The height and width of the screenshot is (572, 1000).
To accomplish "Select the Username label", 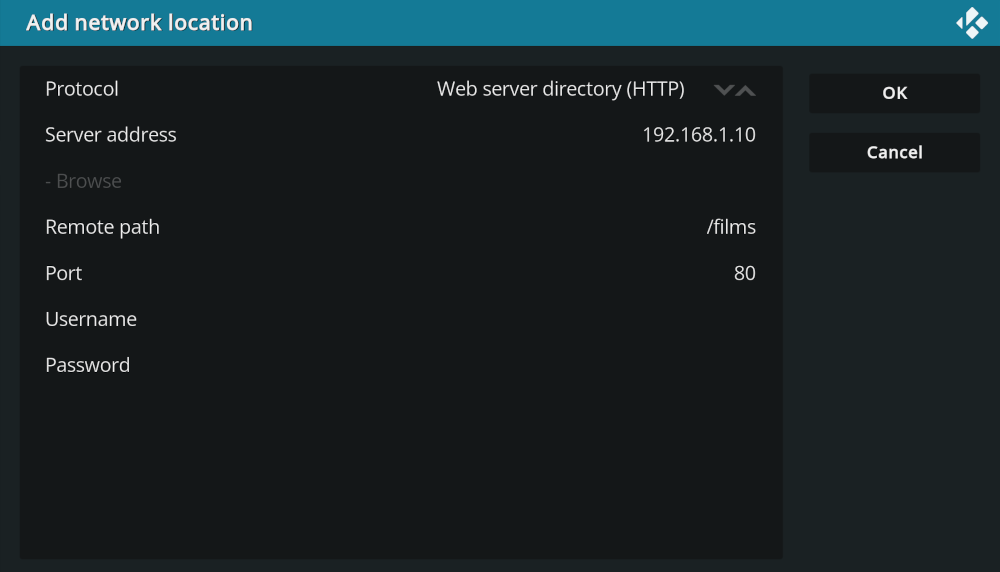I will (91, 319).
